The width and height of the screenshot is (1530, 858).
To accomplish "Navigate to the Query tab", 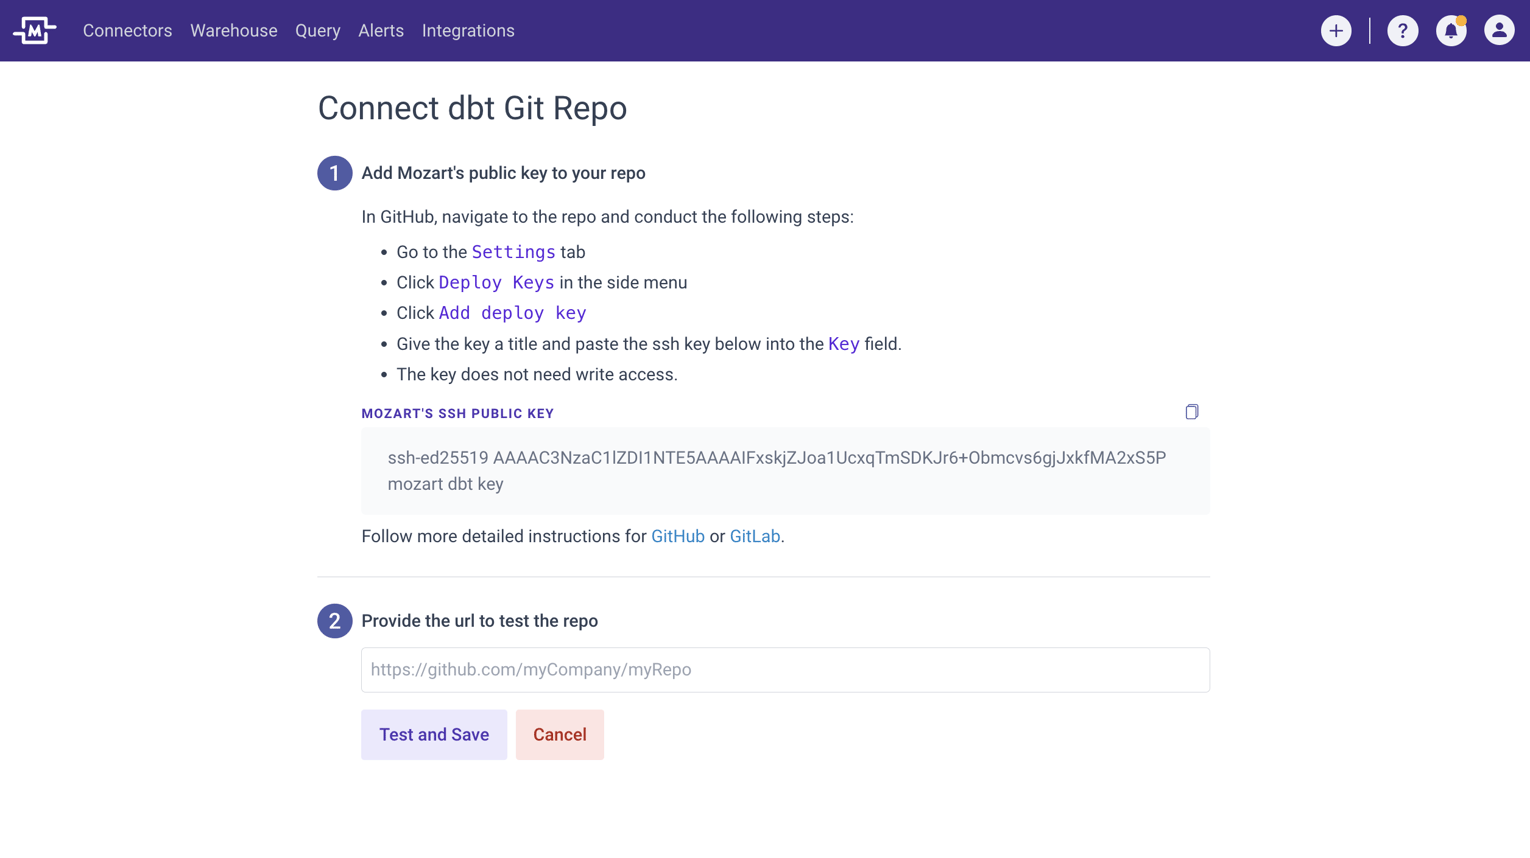I will click(x=317, y=31).
